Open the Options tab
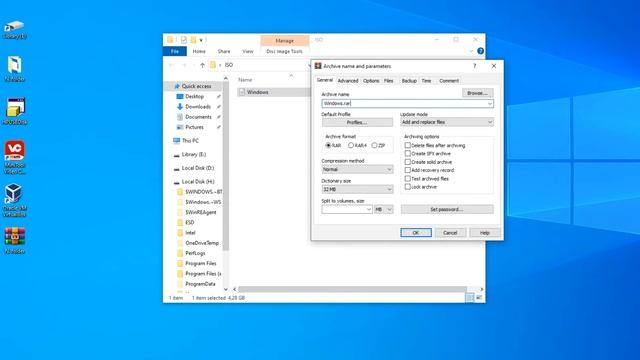Image resolution: width=640 pixels, height=360 pixels. pyautogui.click(x=371, y=81)
